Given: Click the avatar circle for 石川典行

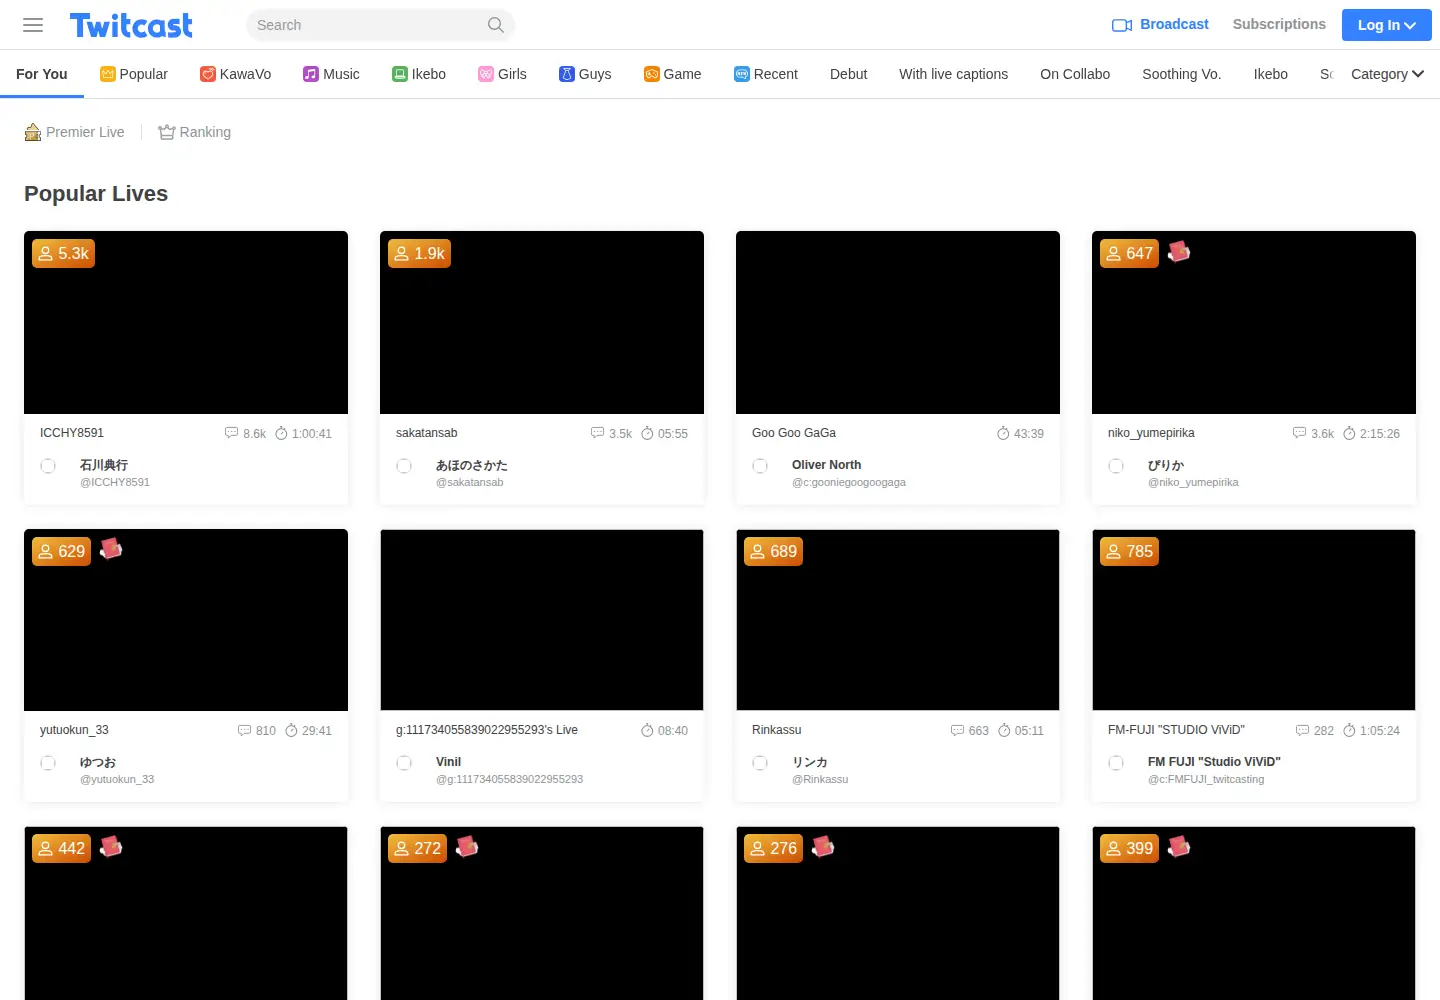Looking at the screenshot, I should pyautogui.click(x=48, y=466).
